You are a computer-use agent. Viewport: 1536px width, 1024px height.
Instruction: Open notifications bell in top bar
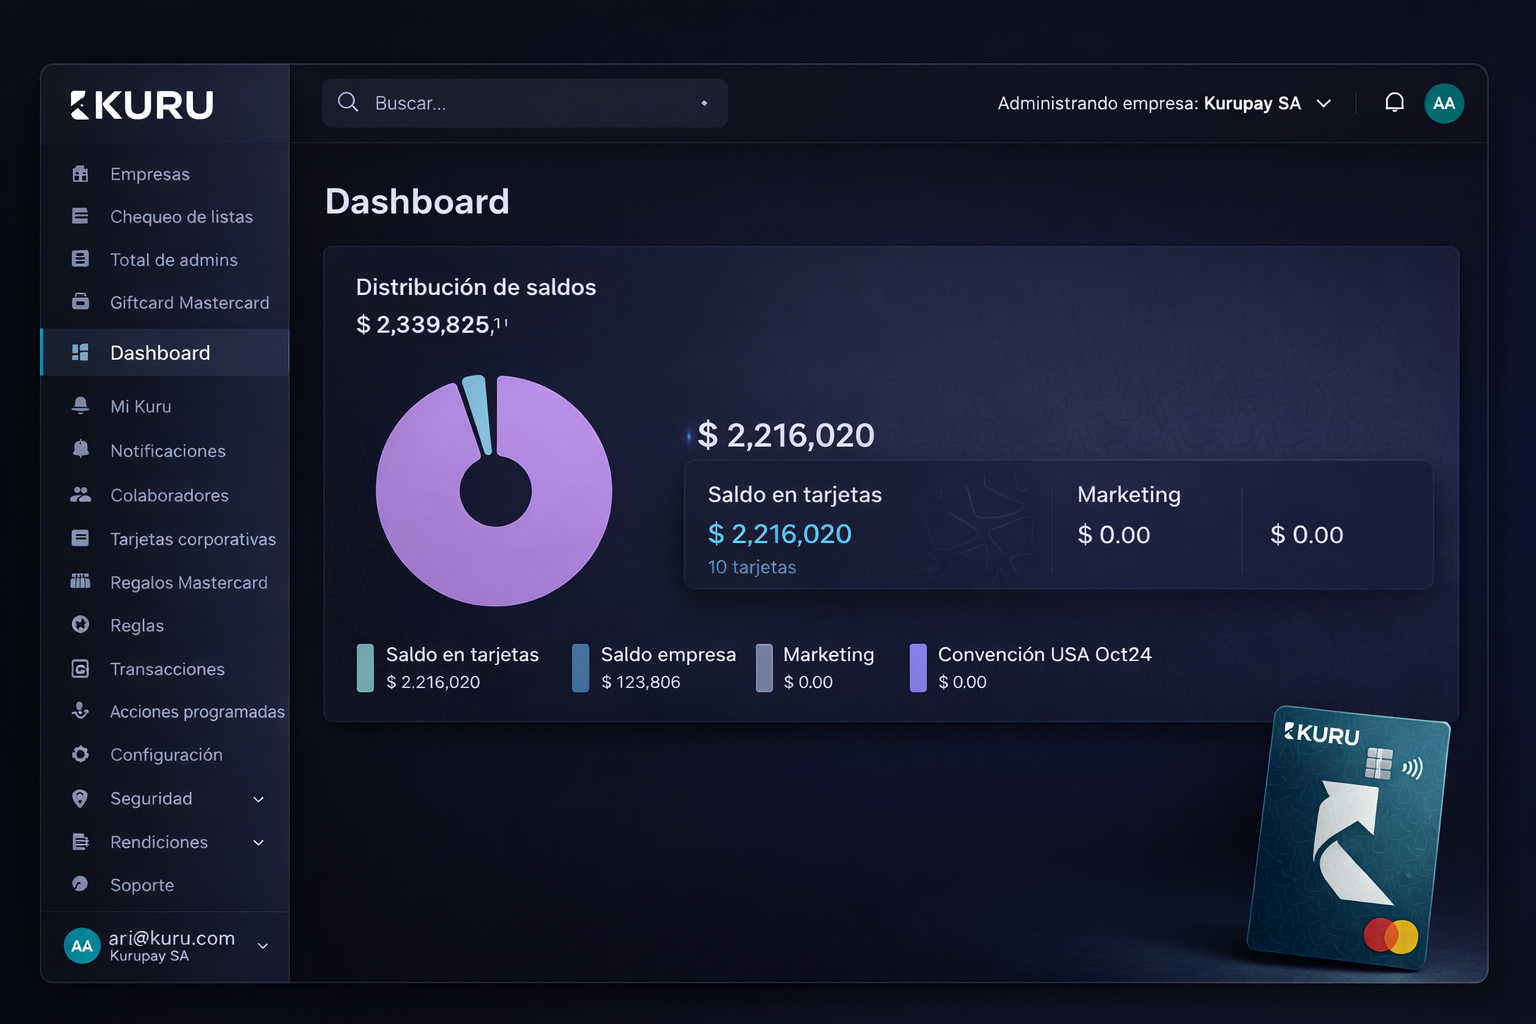point(1394,103)
